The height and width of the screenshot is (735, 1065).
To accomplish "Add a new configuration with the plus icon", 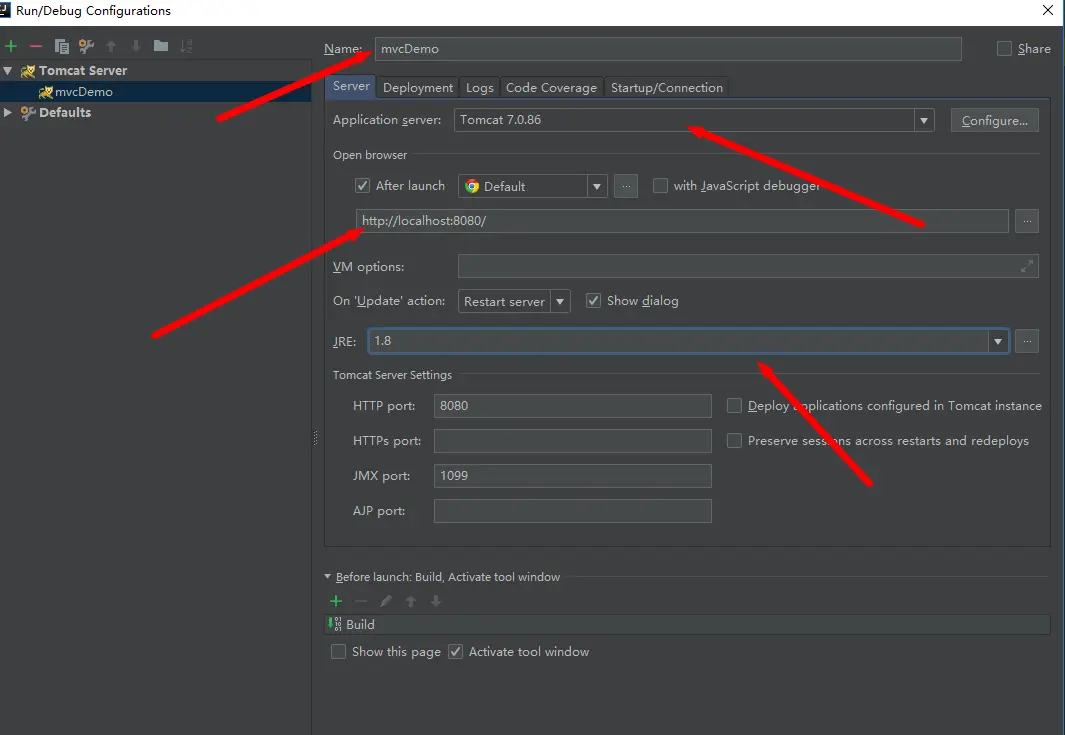I will [x=11, y=46].
